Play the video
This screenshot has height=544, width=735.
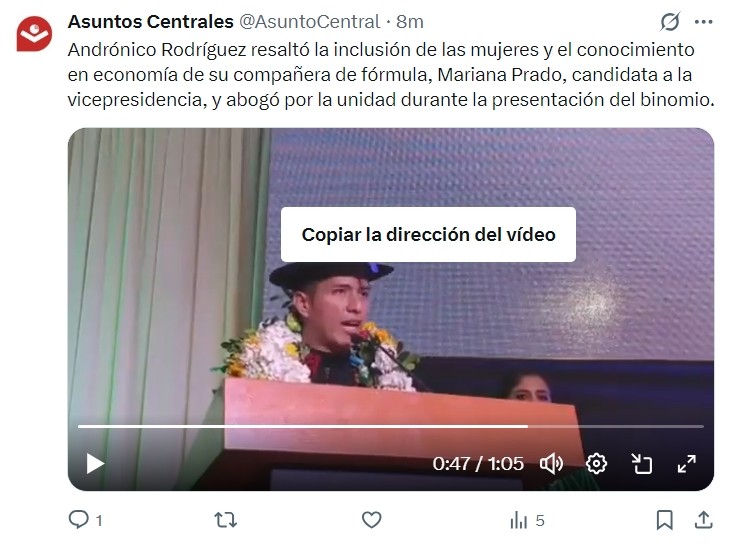pyautogui.click(x=95, y=464)
